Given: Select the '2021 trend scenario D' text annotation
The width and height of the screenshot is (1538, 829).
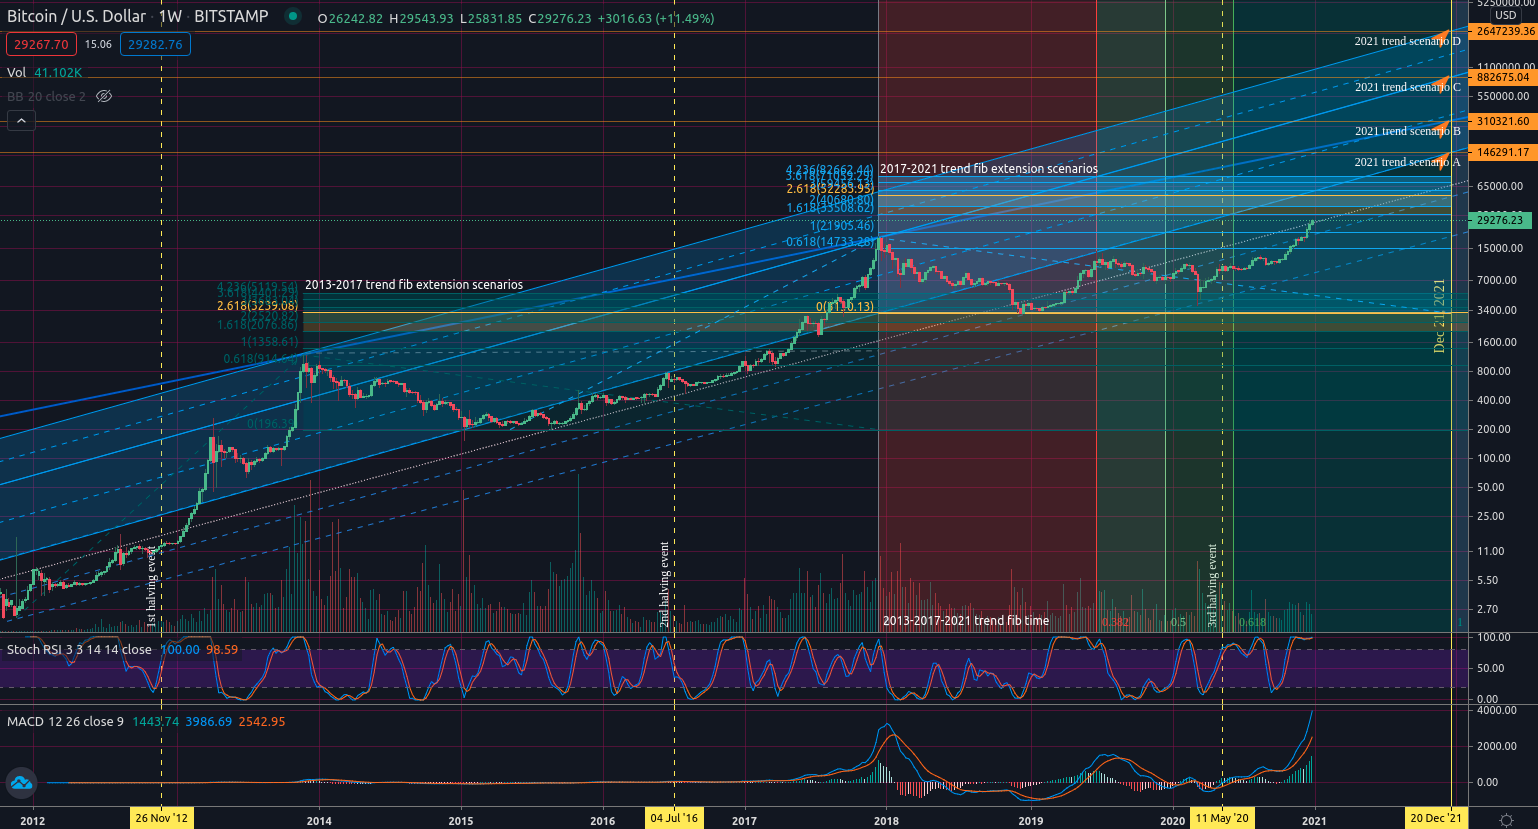Looking at the screenshot, I should tap(1408, 41).
